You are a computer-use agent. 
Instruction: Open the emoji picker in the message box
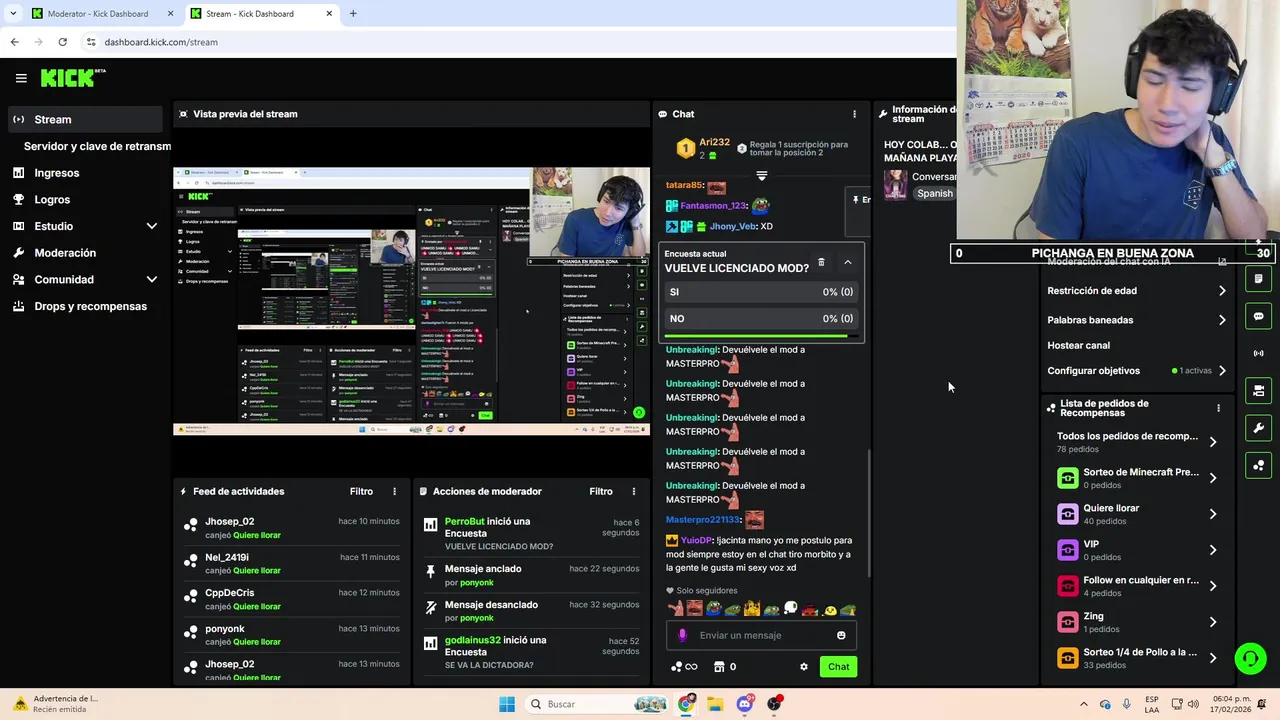841,635
